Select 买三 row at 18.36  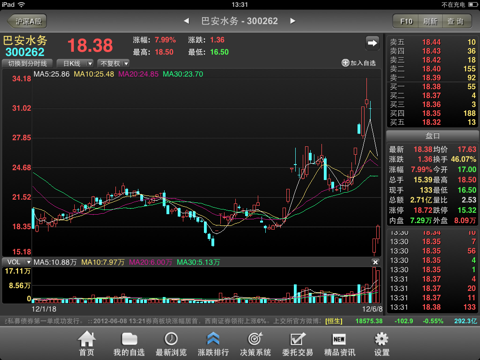[x=433, y=104]
